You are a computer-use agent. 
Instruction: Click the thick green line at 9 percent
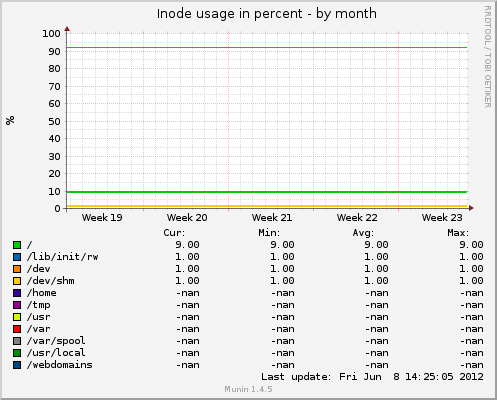pos(267,192)
